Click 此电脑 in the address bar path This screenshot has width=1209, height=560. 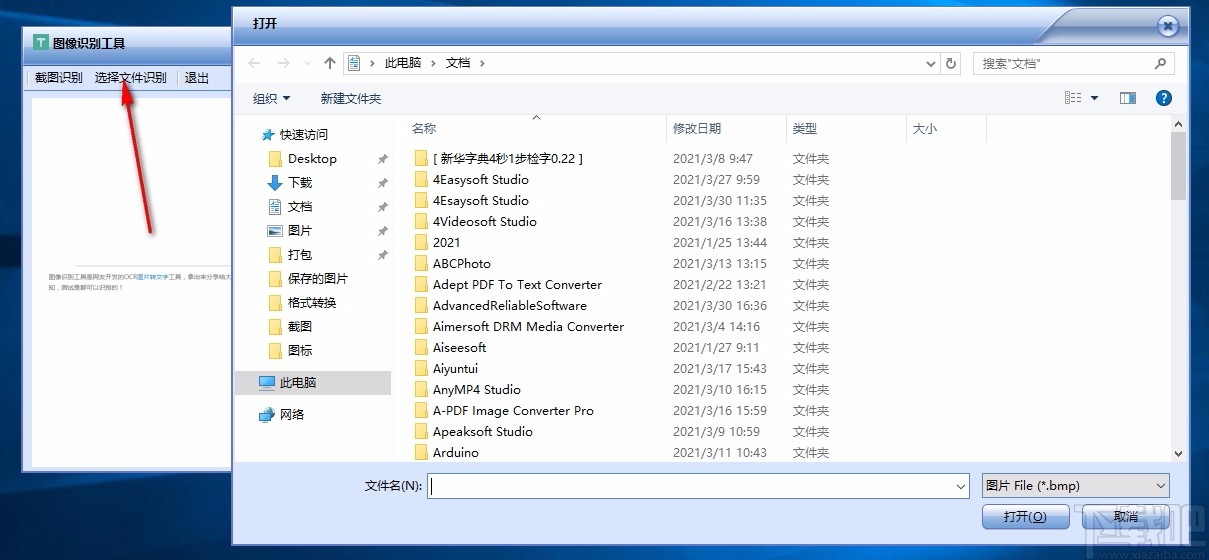(x=404, y=63)
